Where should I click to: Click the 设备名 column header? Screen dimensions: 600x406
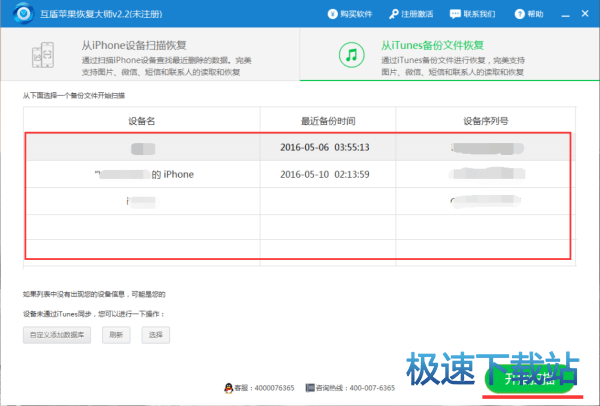point(142,121)
